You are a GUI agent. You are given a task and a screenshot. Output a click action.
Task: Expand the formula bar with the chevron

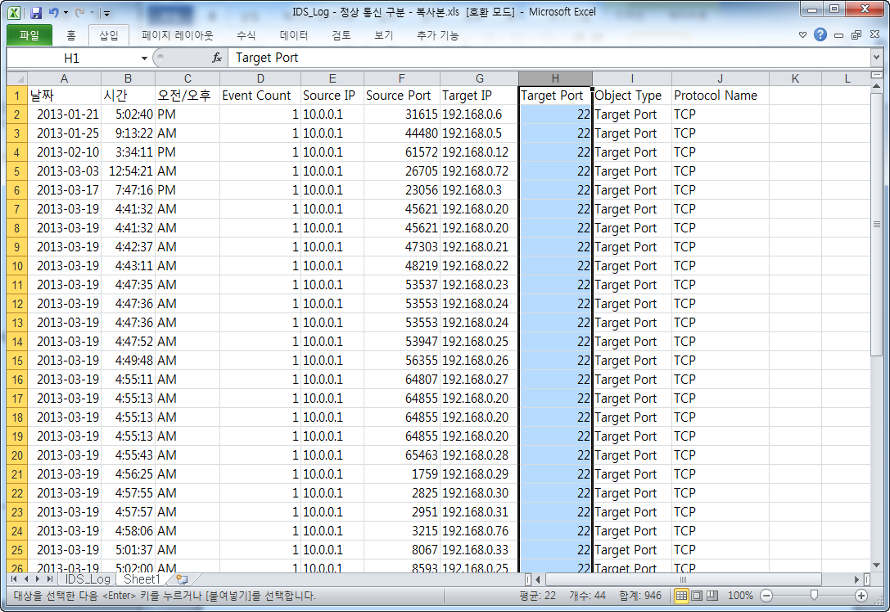[876, 57]
